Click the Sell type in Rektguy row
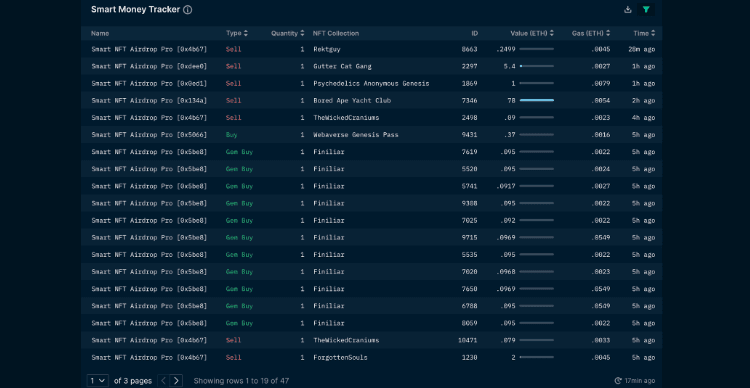 pos(233,49)
